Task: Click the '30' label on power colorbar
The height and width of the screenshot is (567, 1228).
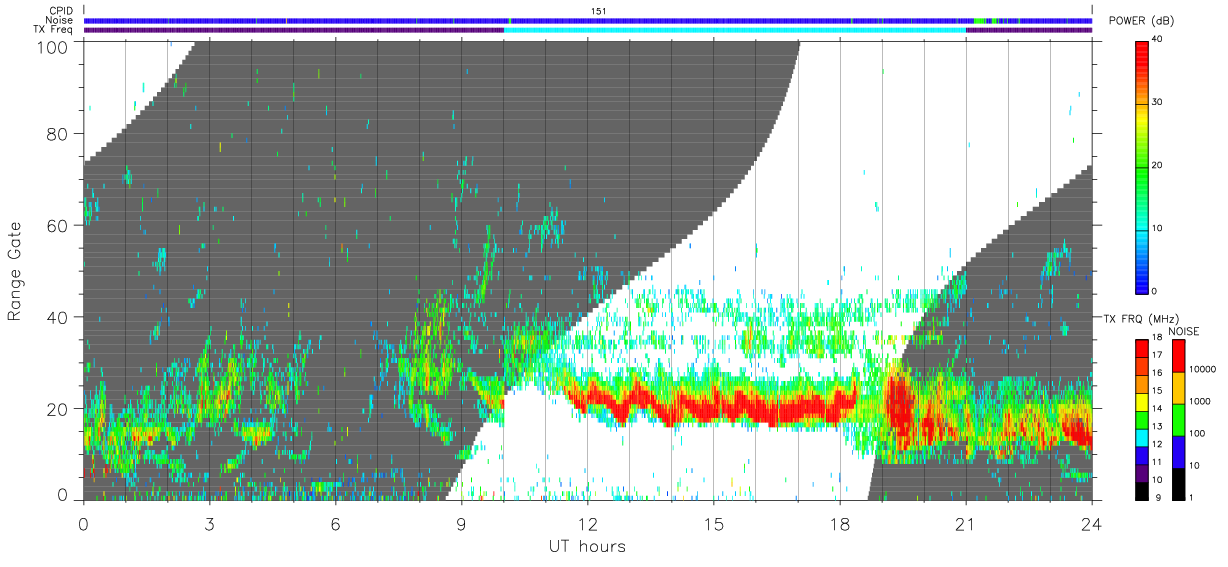Action: tap(1158, 103)
